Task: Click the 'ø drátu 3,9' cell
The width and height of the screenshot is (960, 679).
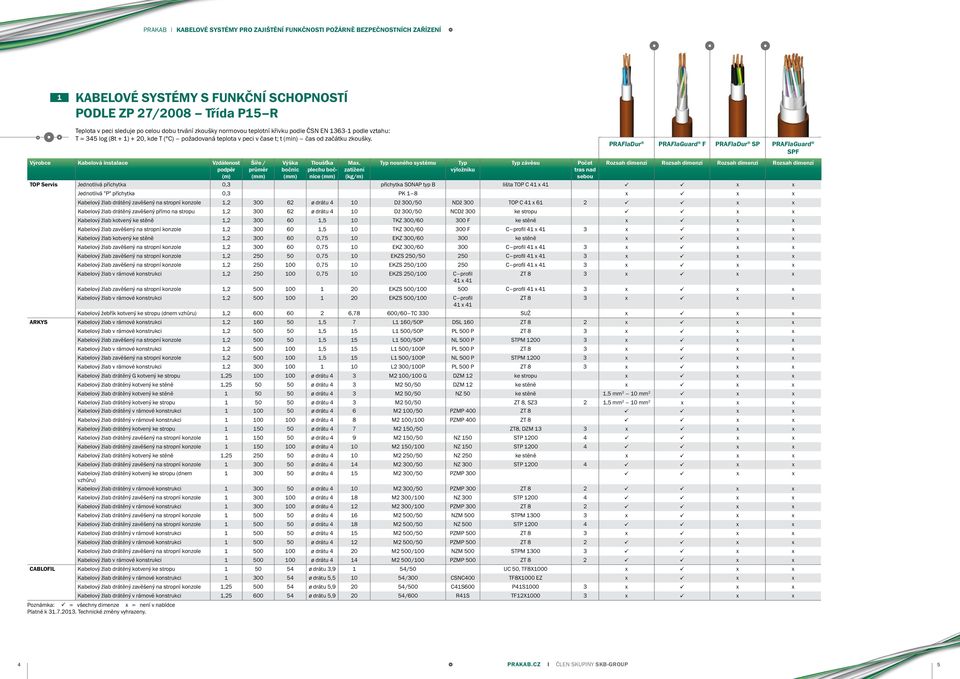Action: 322,569
